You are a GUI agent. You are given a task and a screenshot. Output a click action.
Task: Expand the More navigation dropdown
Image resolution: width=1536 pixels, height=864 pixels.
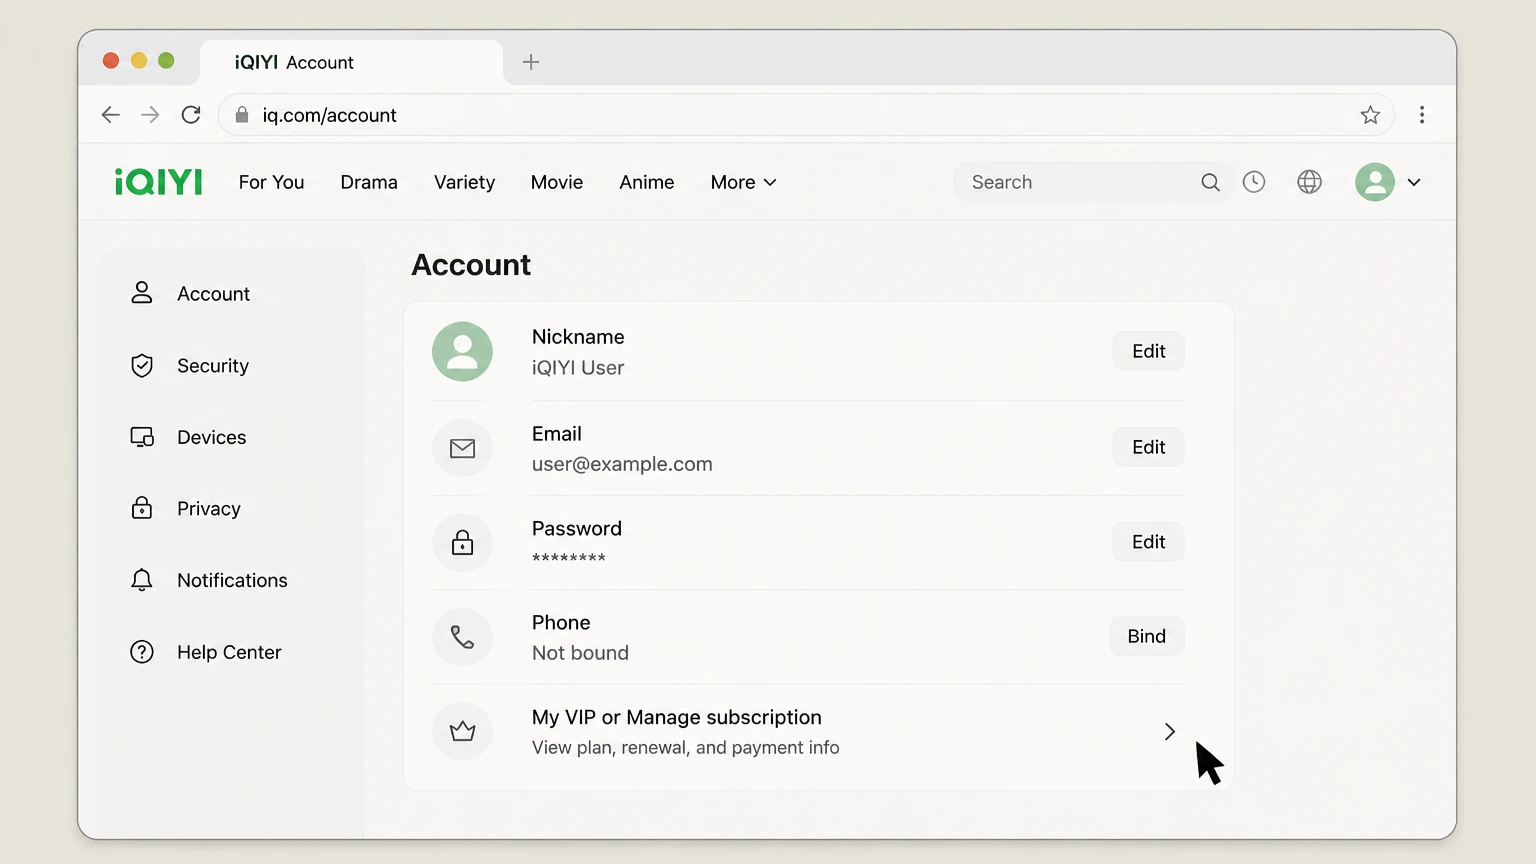point(743,182)
